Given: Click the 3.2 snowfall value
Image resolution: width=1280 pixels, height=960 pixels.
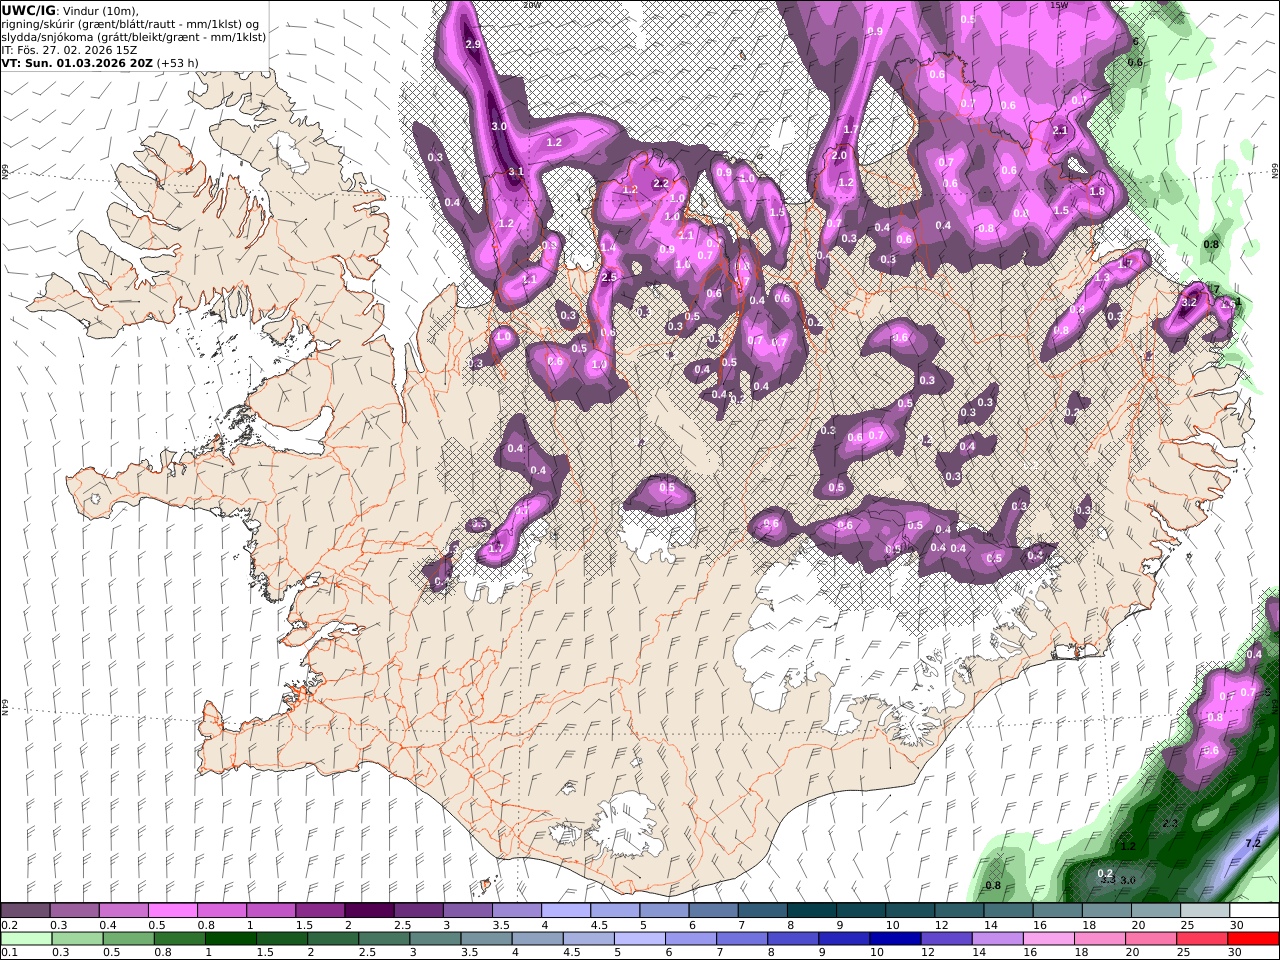Looking at the screenshot, I should 1189,302.
